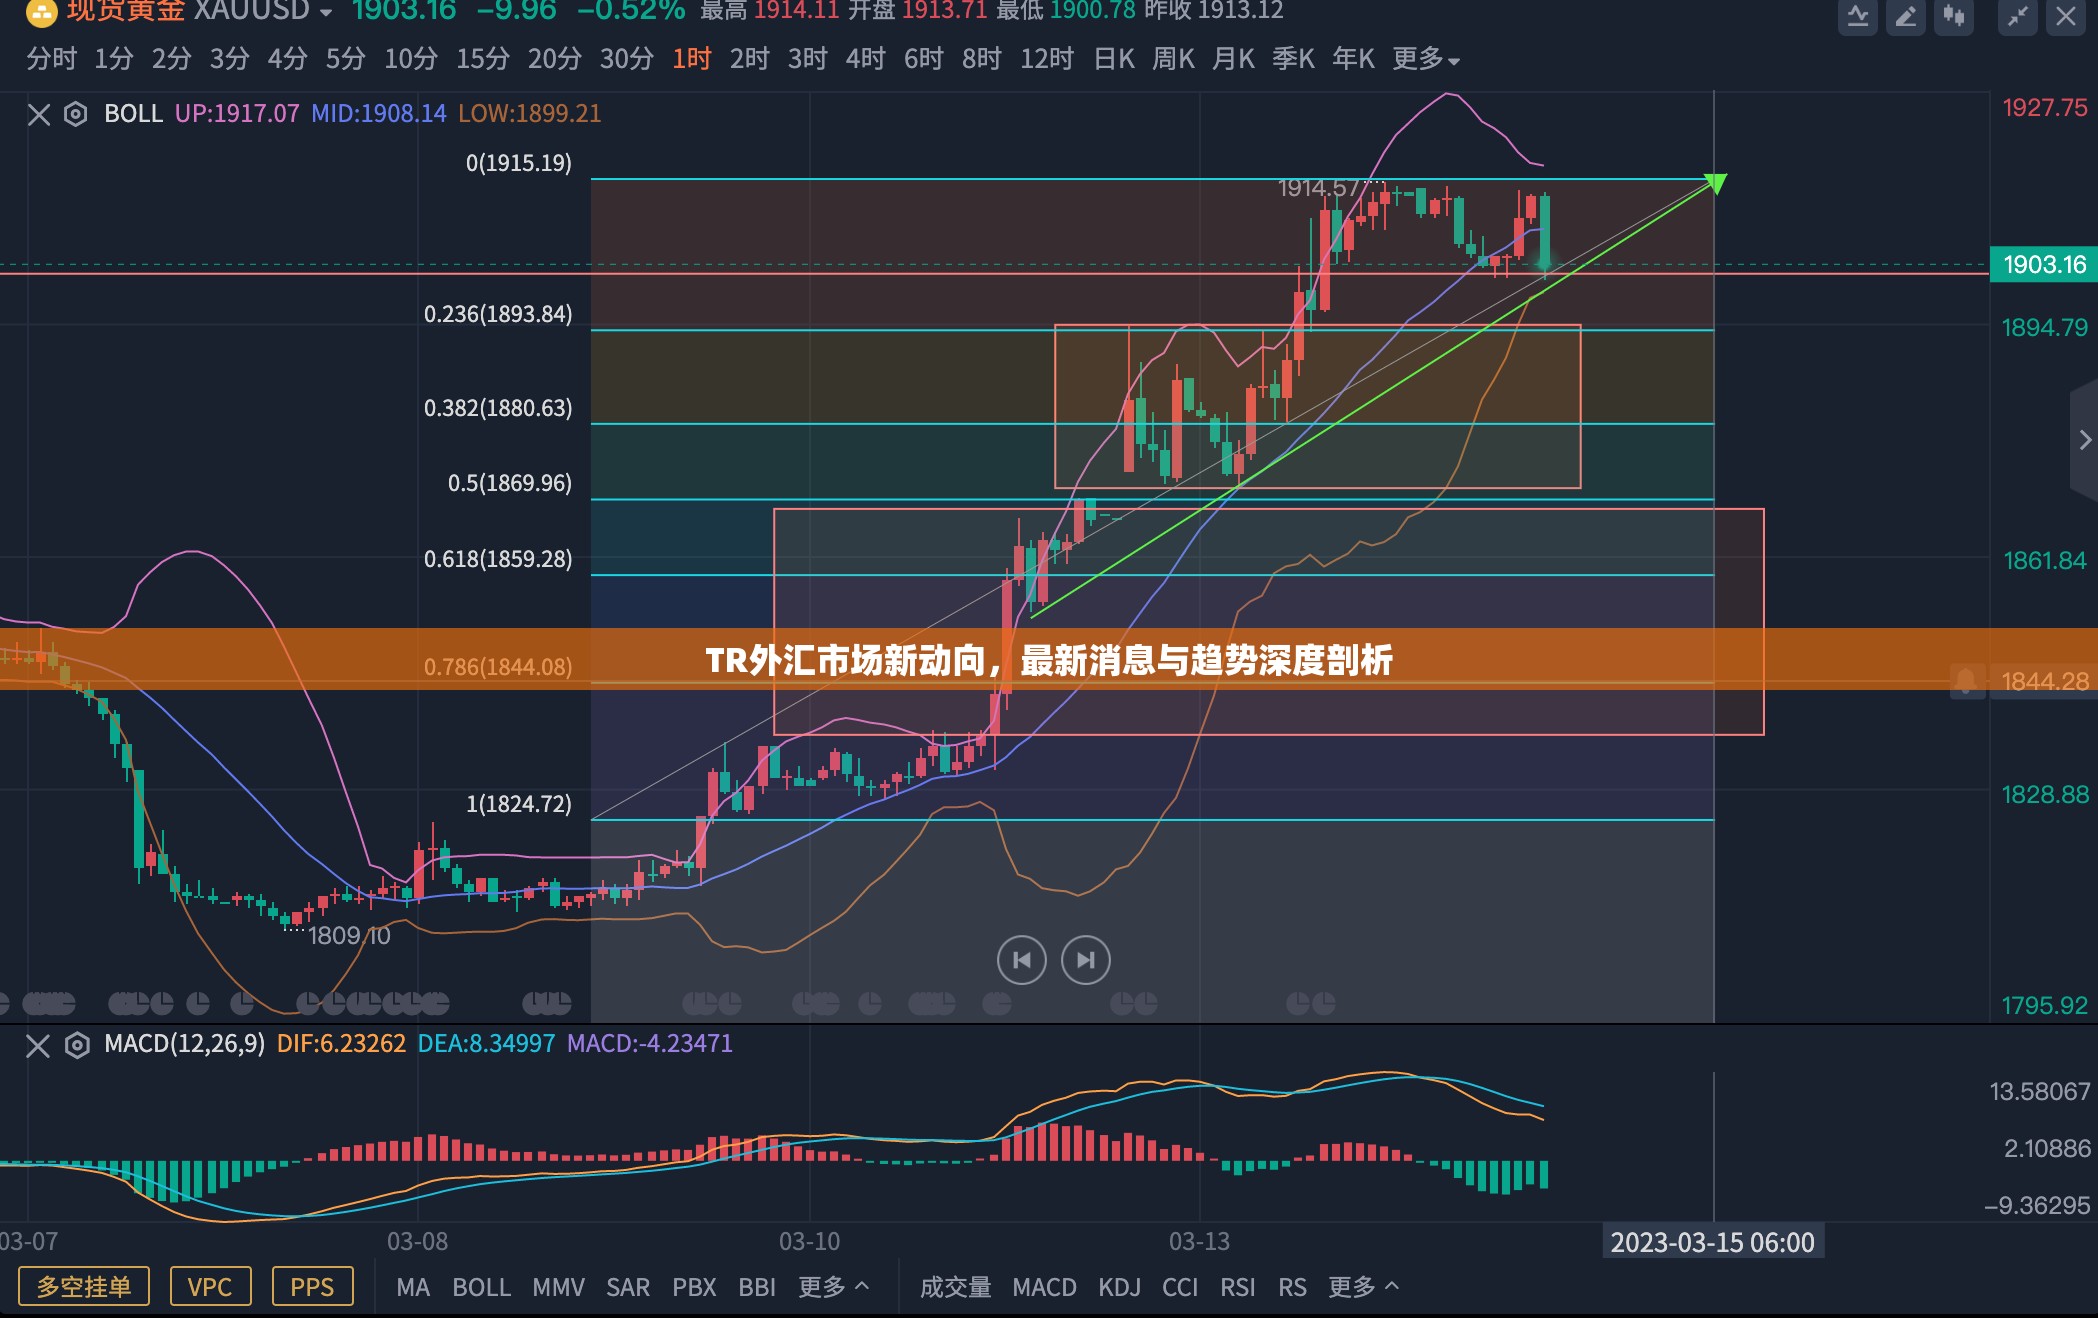Click the Fibonacci 0.5(1869.96) label
Image resolution: width=2098 pixels, height=1318 pixels.
point(510,483)
